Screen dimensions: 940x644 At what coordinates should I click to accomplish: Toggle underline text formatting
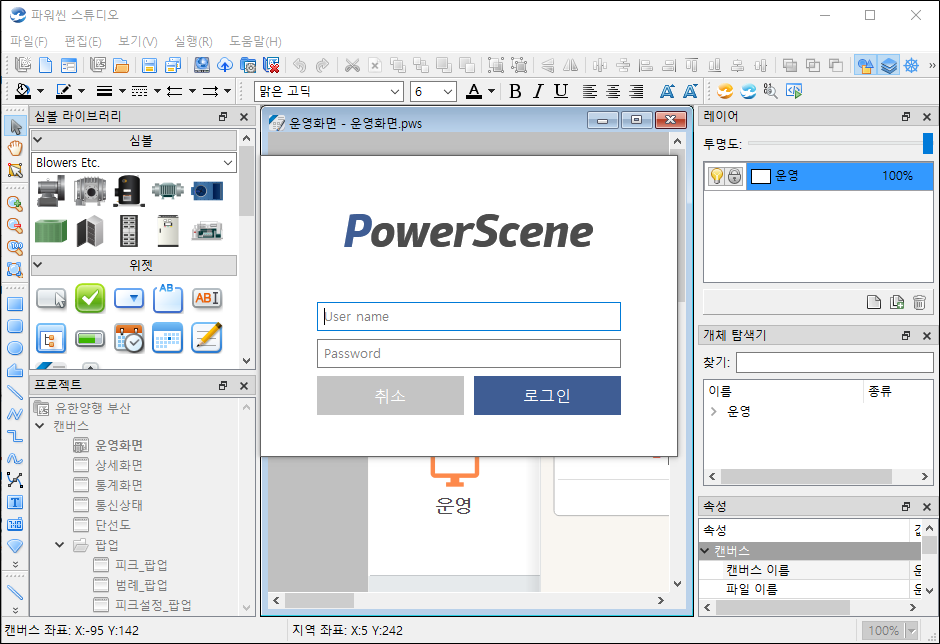[561, 91]
